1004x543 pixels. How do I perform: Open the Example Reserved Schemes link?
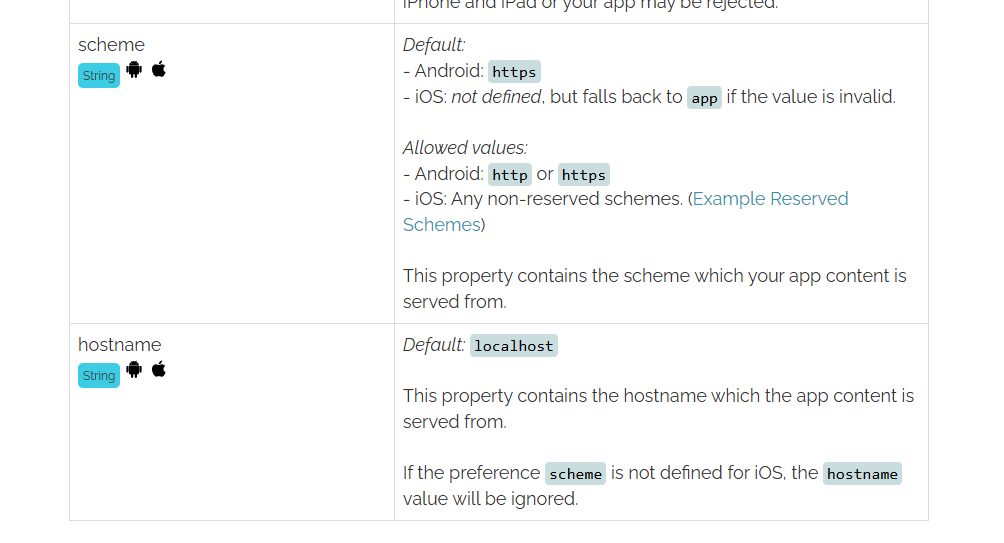tap(626, 211)
